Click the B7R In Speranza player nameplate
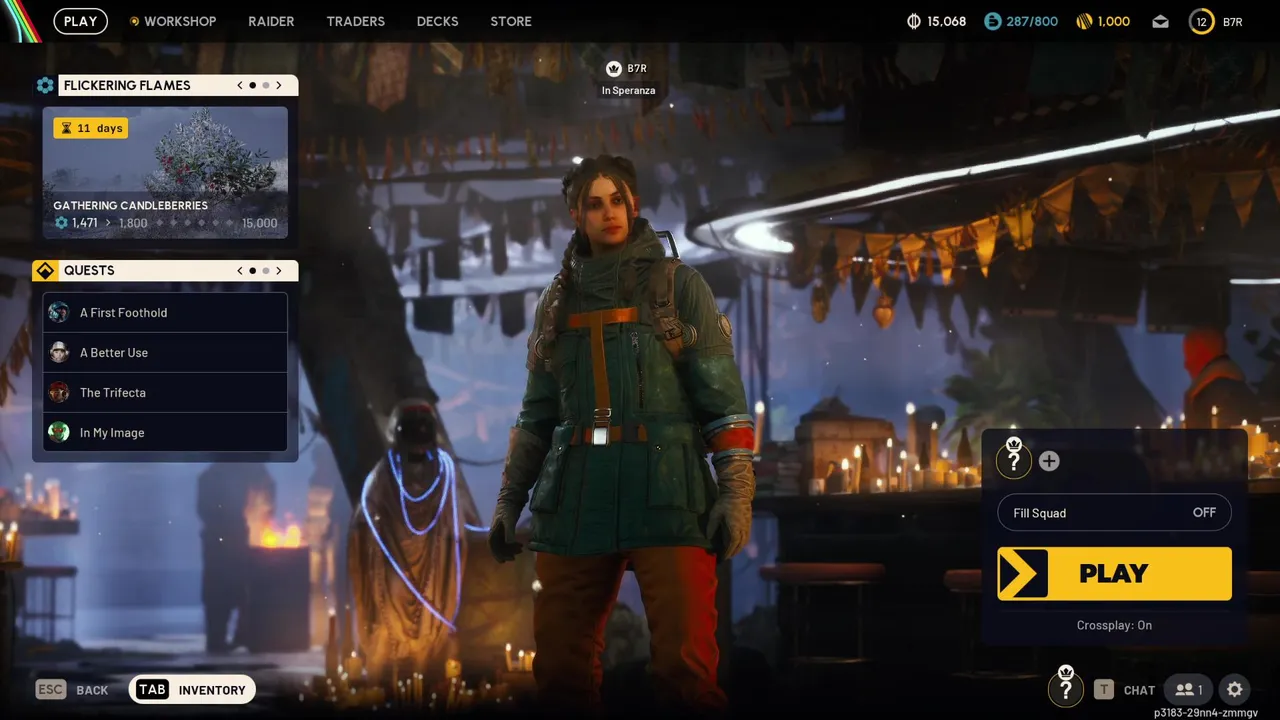The height and width of the screenshot is (720, 1280). point(628,79)
